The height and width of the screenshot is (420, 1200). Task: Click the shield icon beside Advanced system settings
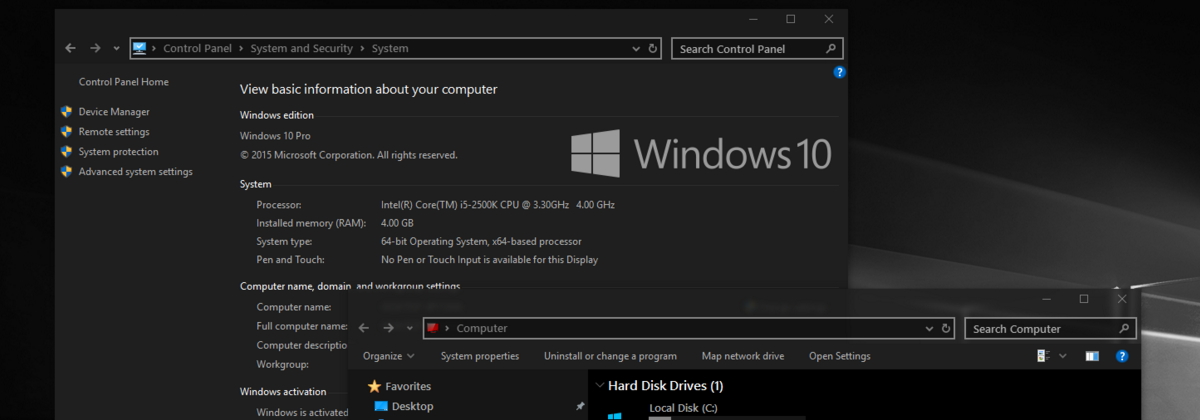66,172
